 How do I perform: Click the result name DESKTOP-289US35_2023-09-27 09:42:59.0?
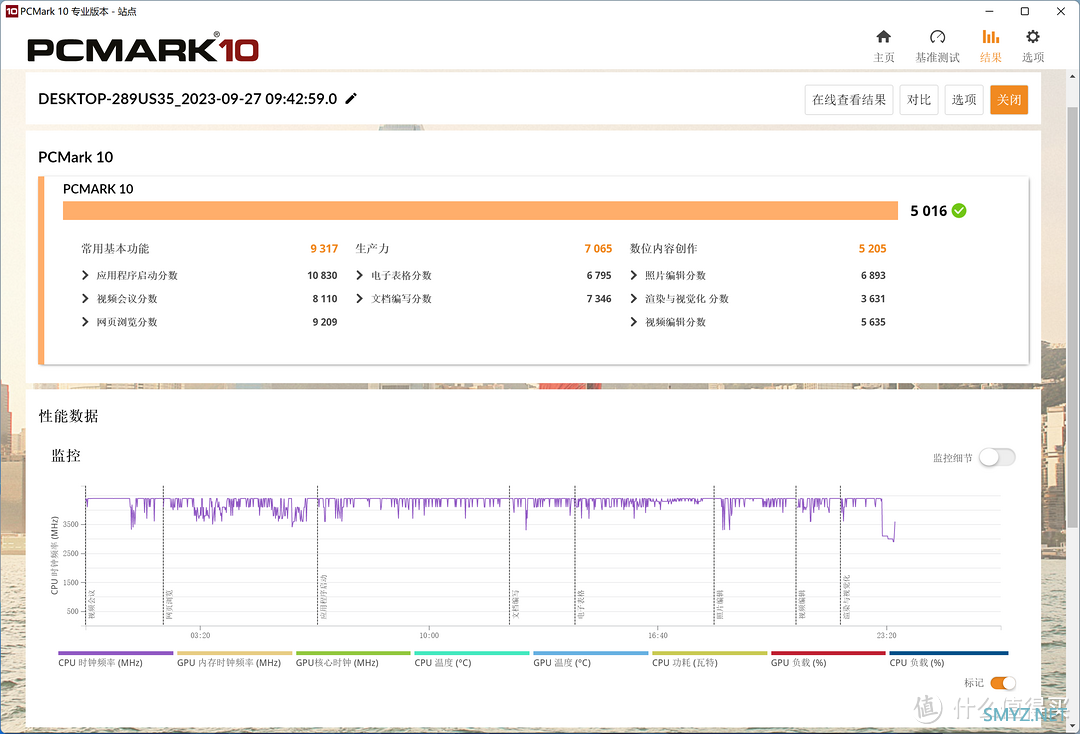coord(187,98)
